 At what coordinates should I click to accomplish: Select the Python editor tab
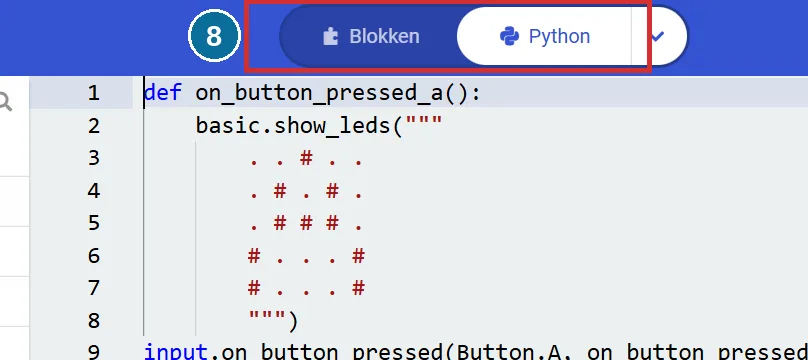pyautogui.click(x=544, y=36)
